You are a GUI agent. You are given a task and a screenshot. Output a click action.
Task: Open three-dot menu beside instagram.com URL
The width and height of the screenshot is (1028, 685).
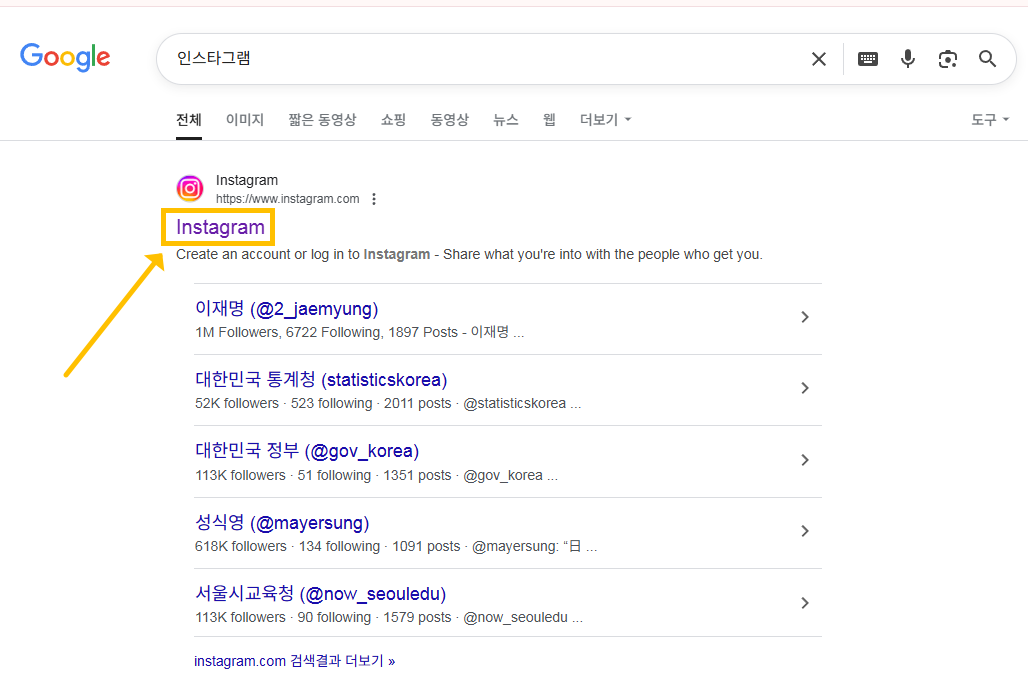tap(374, 199)
